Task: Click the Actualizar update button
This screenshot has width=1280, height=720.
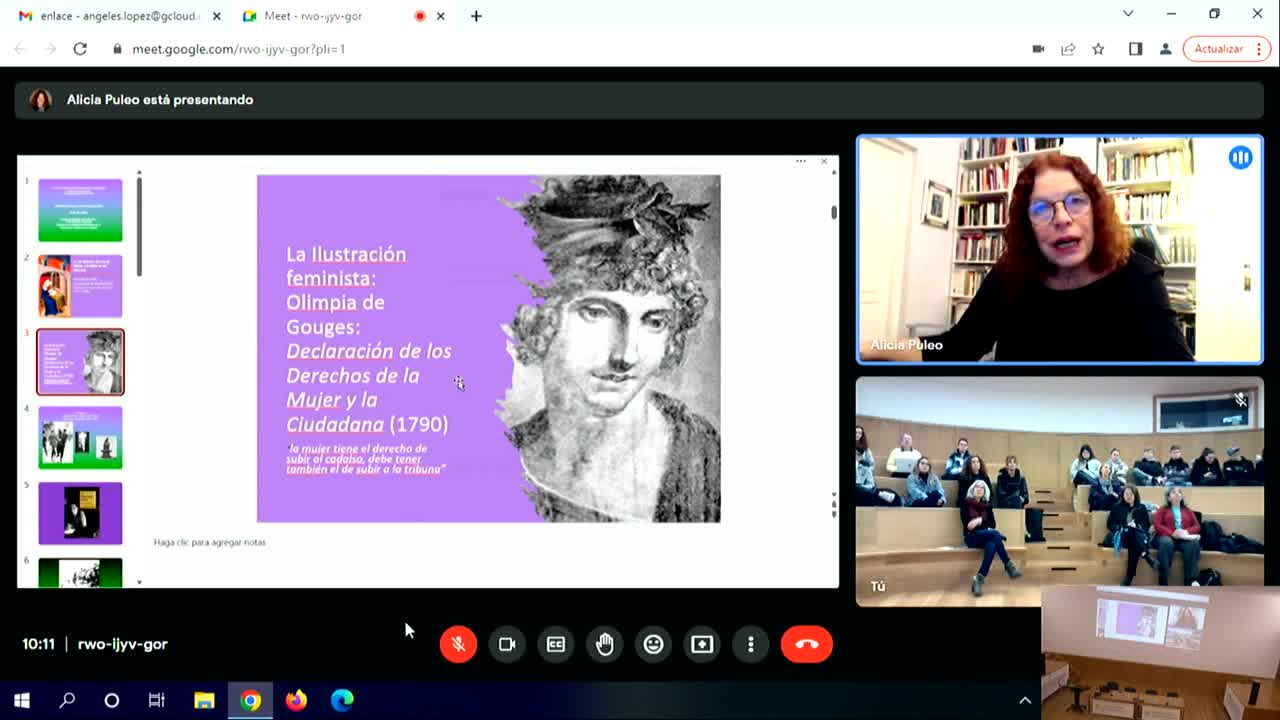Action: 1226,49
